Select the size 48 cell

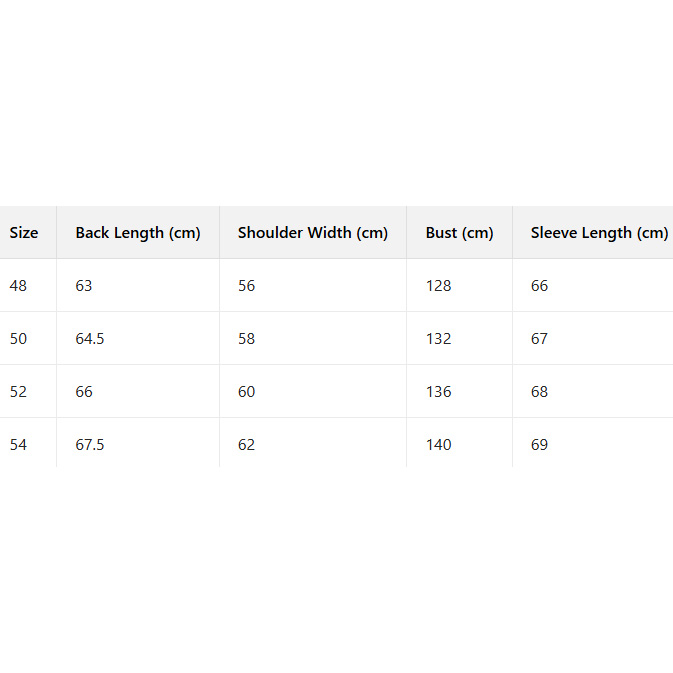click(19, 286)
